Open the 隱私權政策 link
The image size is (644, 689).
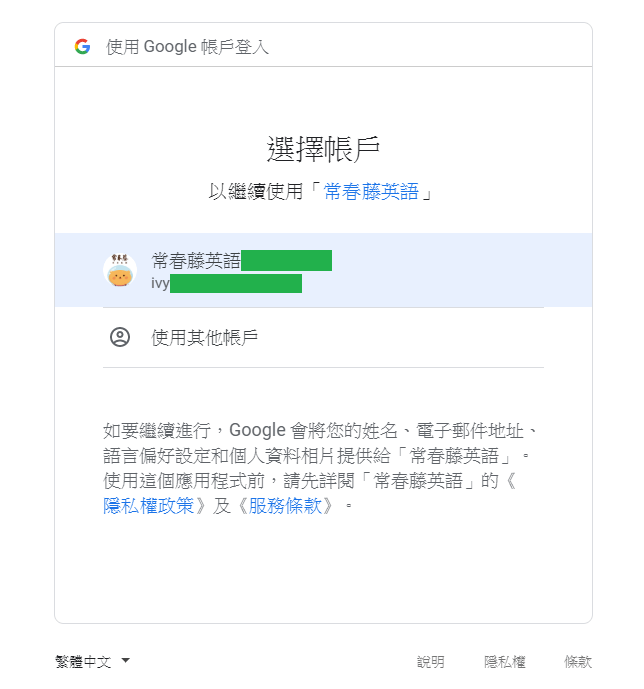click(148, 506)
